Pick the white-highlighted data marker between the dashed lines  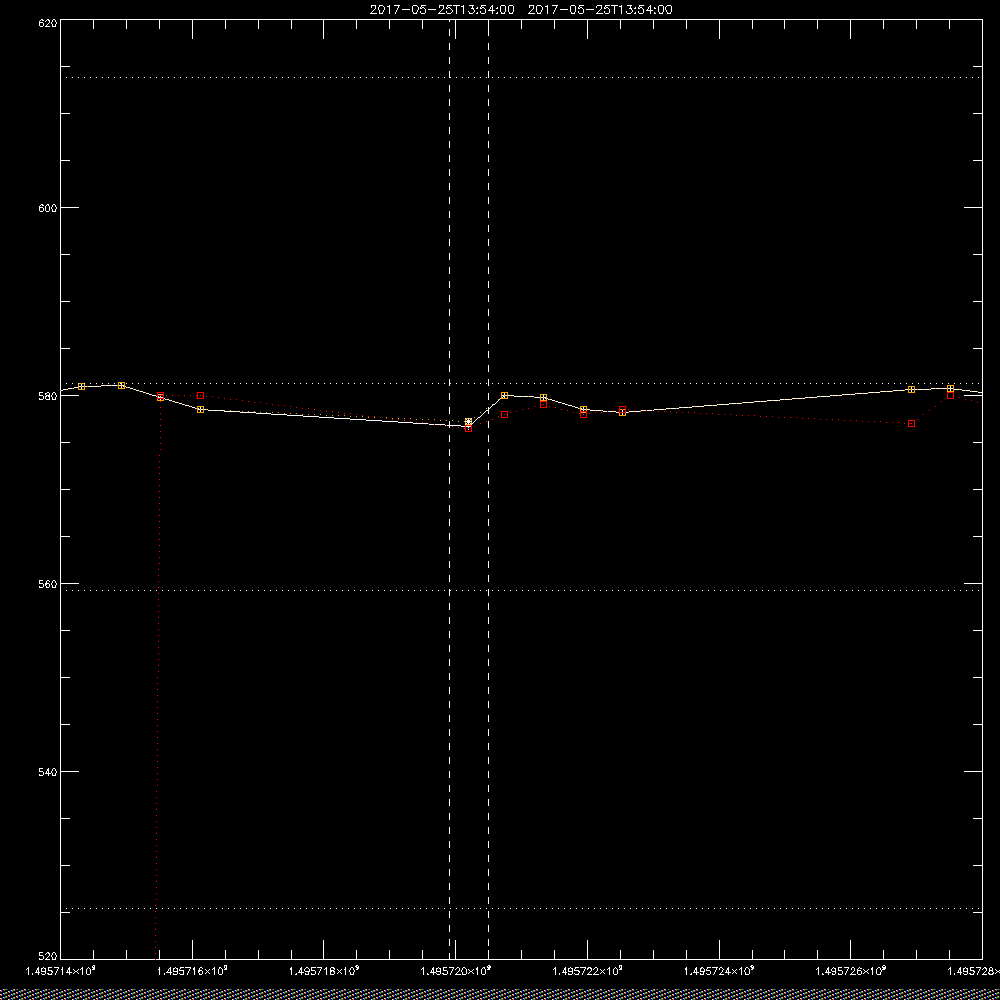coord(469,422)
